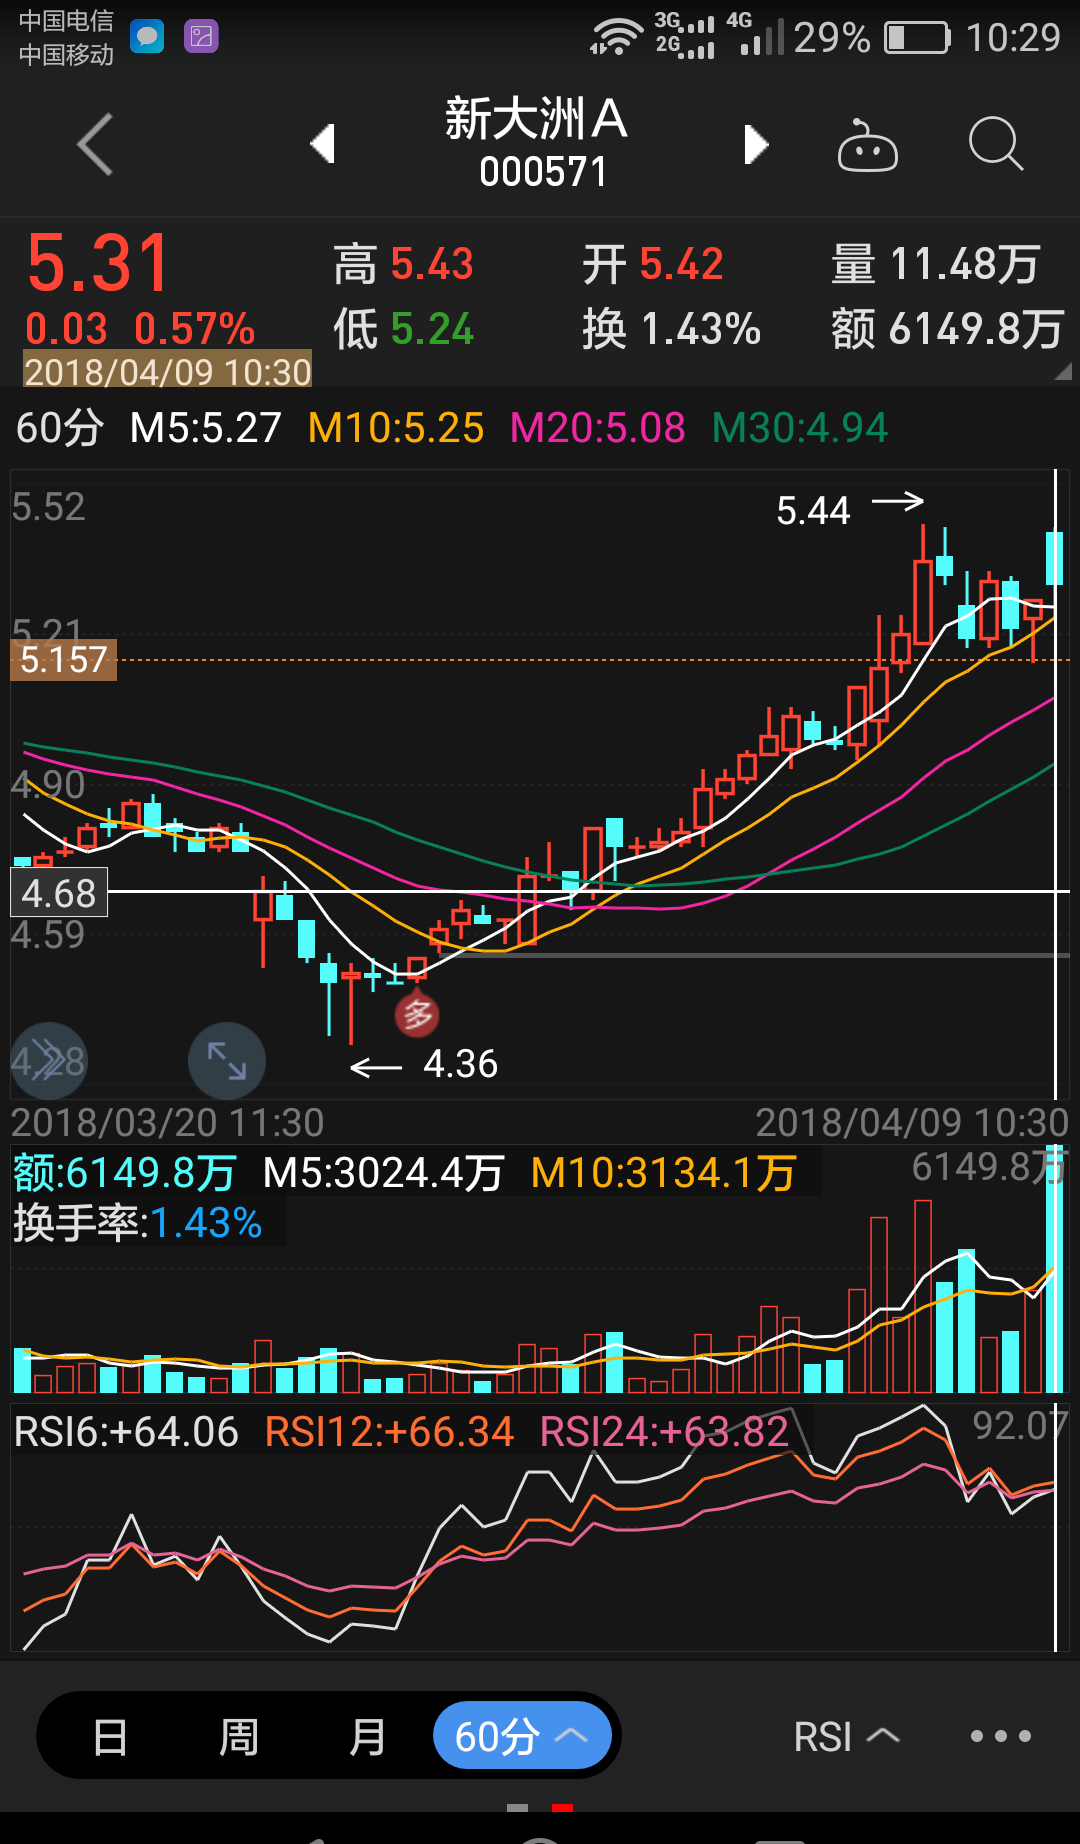Tap the double-chevron shift chart button
1080x1844 pixels.
(x=48, y=1061)
